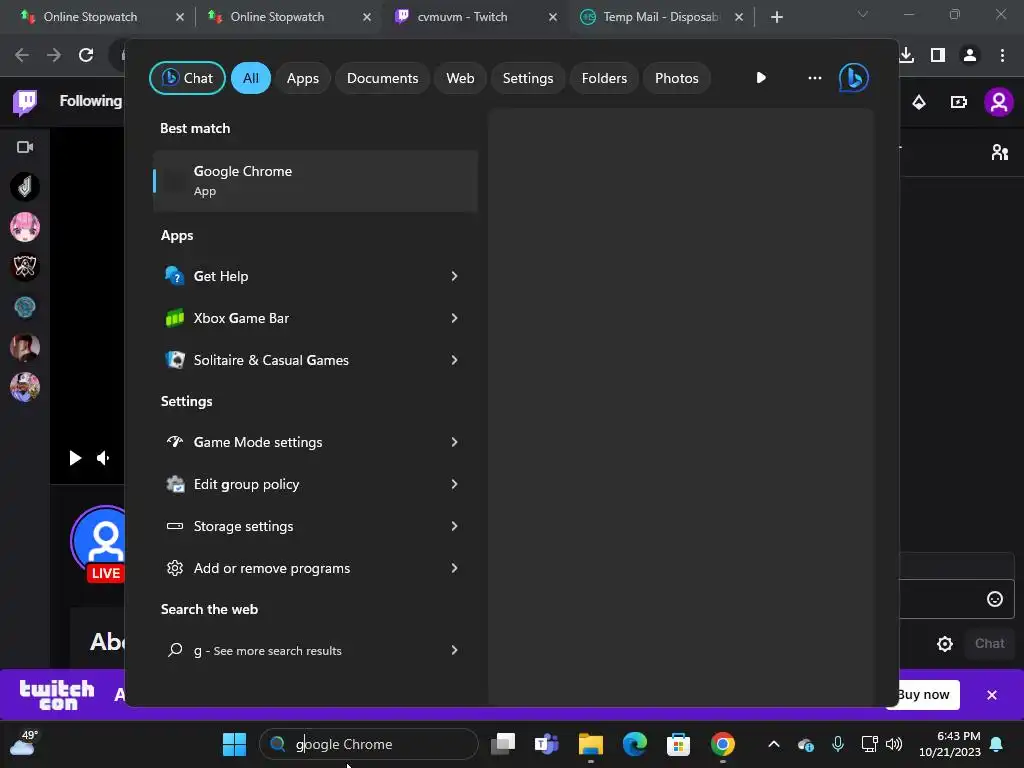Viewport: 1024px width, 768px height.
Task: Switch to Temp Mail browser tab
Action: pos(660,17)
